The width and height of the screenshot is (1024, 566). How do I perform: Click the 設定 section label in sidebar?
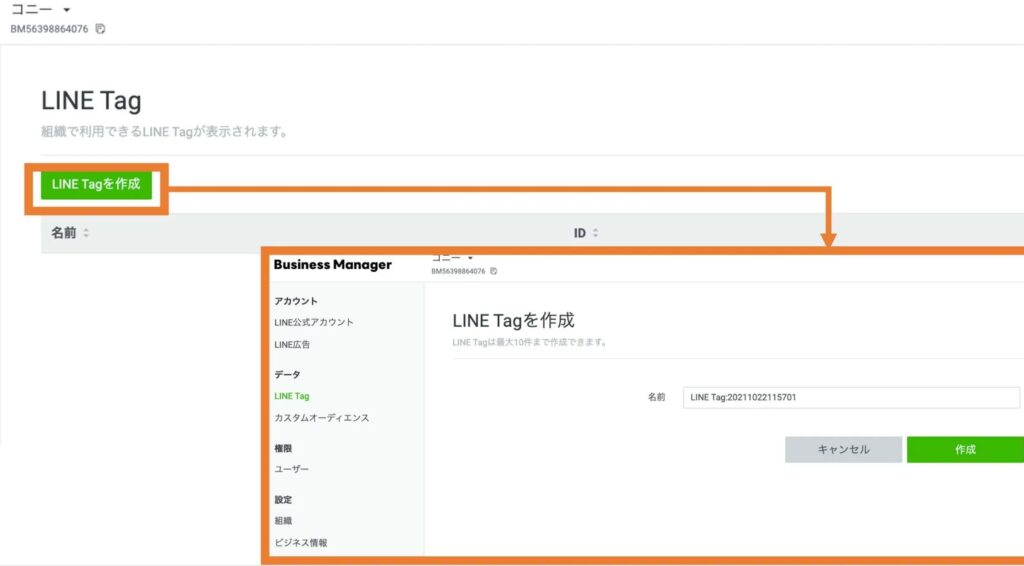[283, 500]
